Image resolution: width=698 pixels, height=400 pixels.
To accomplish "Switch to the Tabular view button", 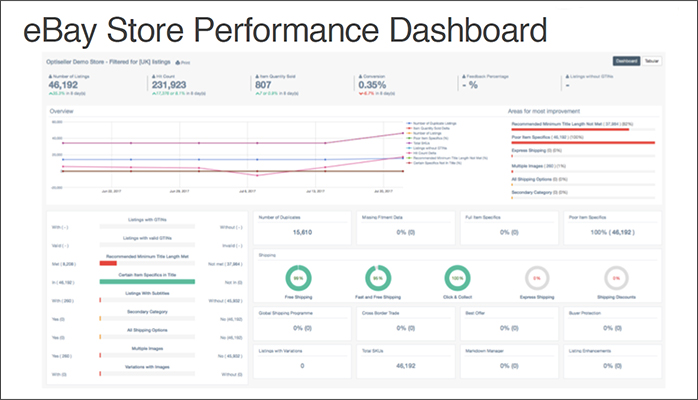I will (x=651, y=61).
